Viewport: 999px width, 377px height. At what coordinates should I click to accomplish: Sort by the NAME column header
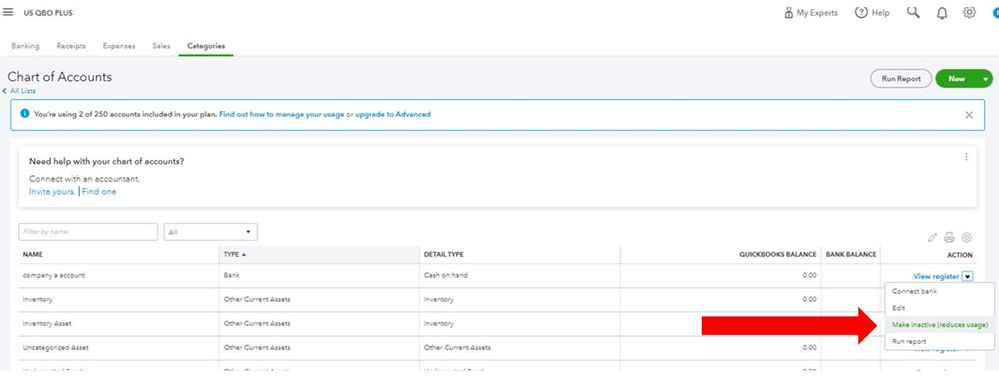click(x=32, y=255)
